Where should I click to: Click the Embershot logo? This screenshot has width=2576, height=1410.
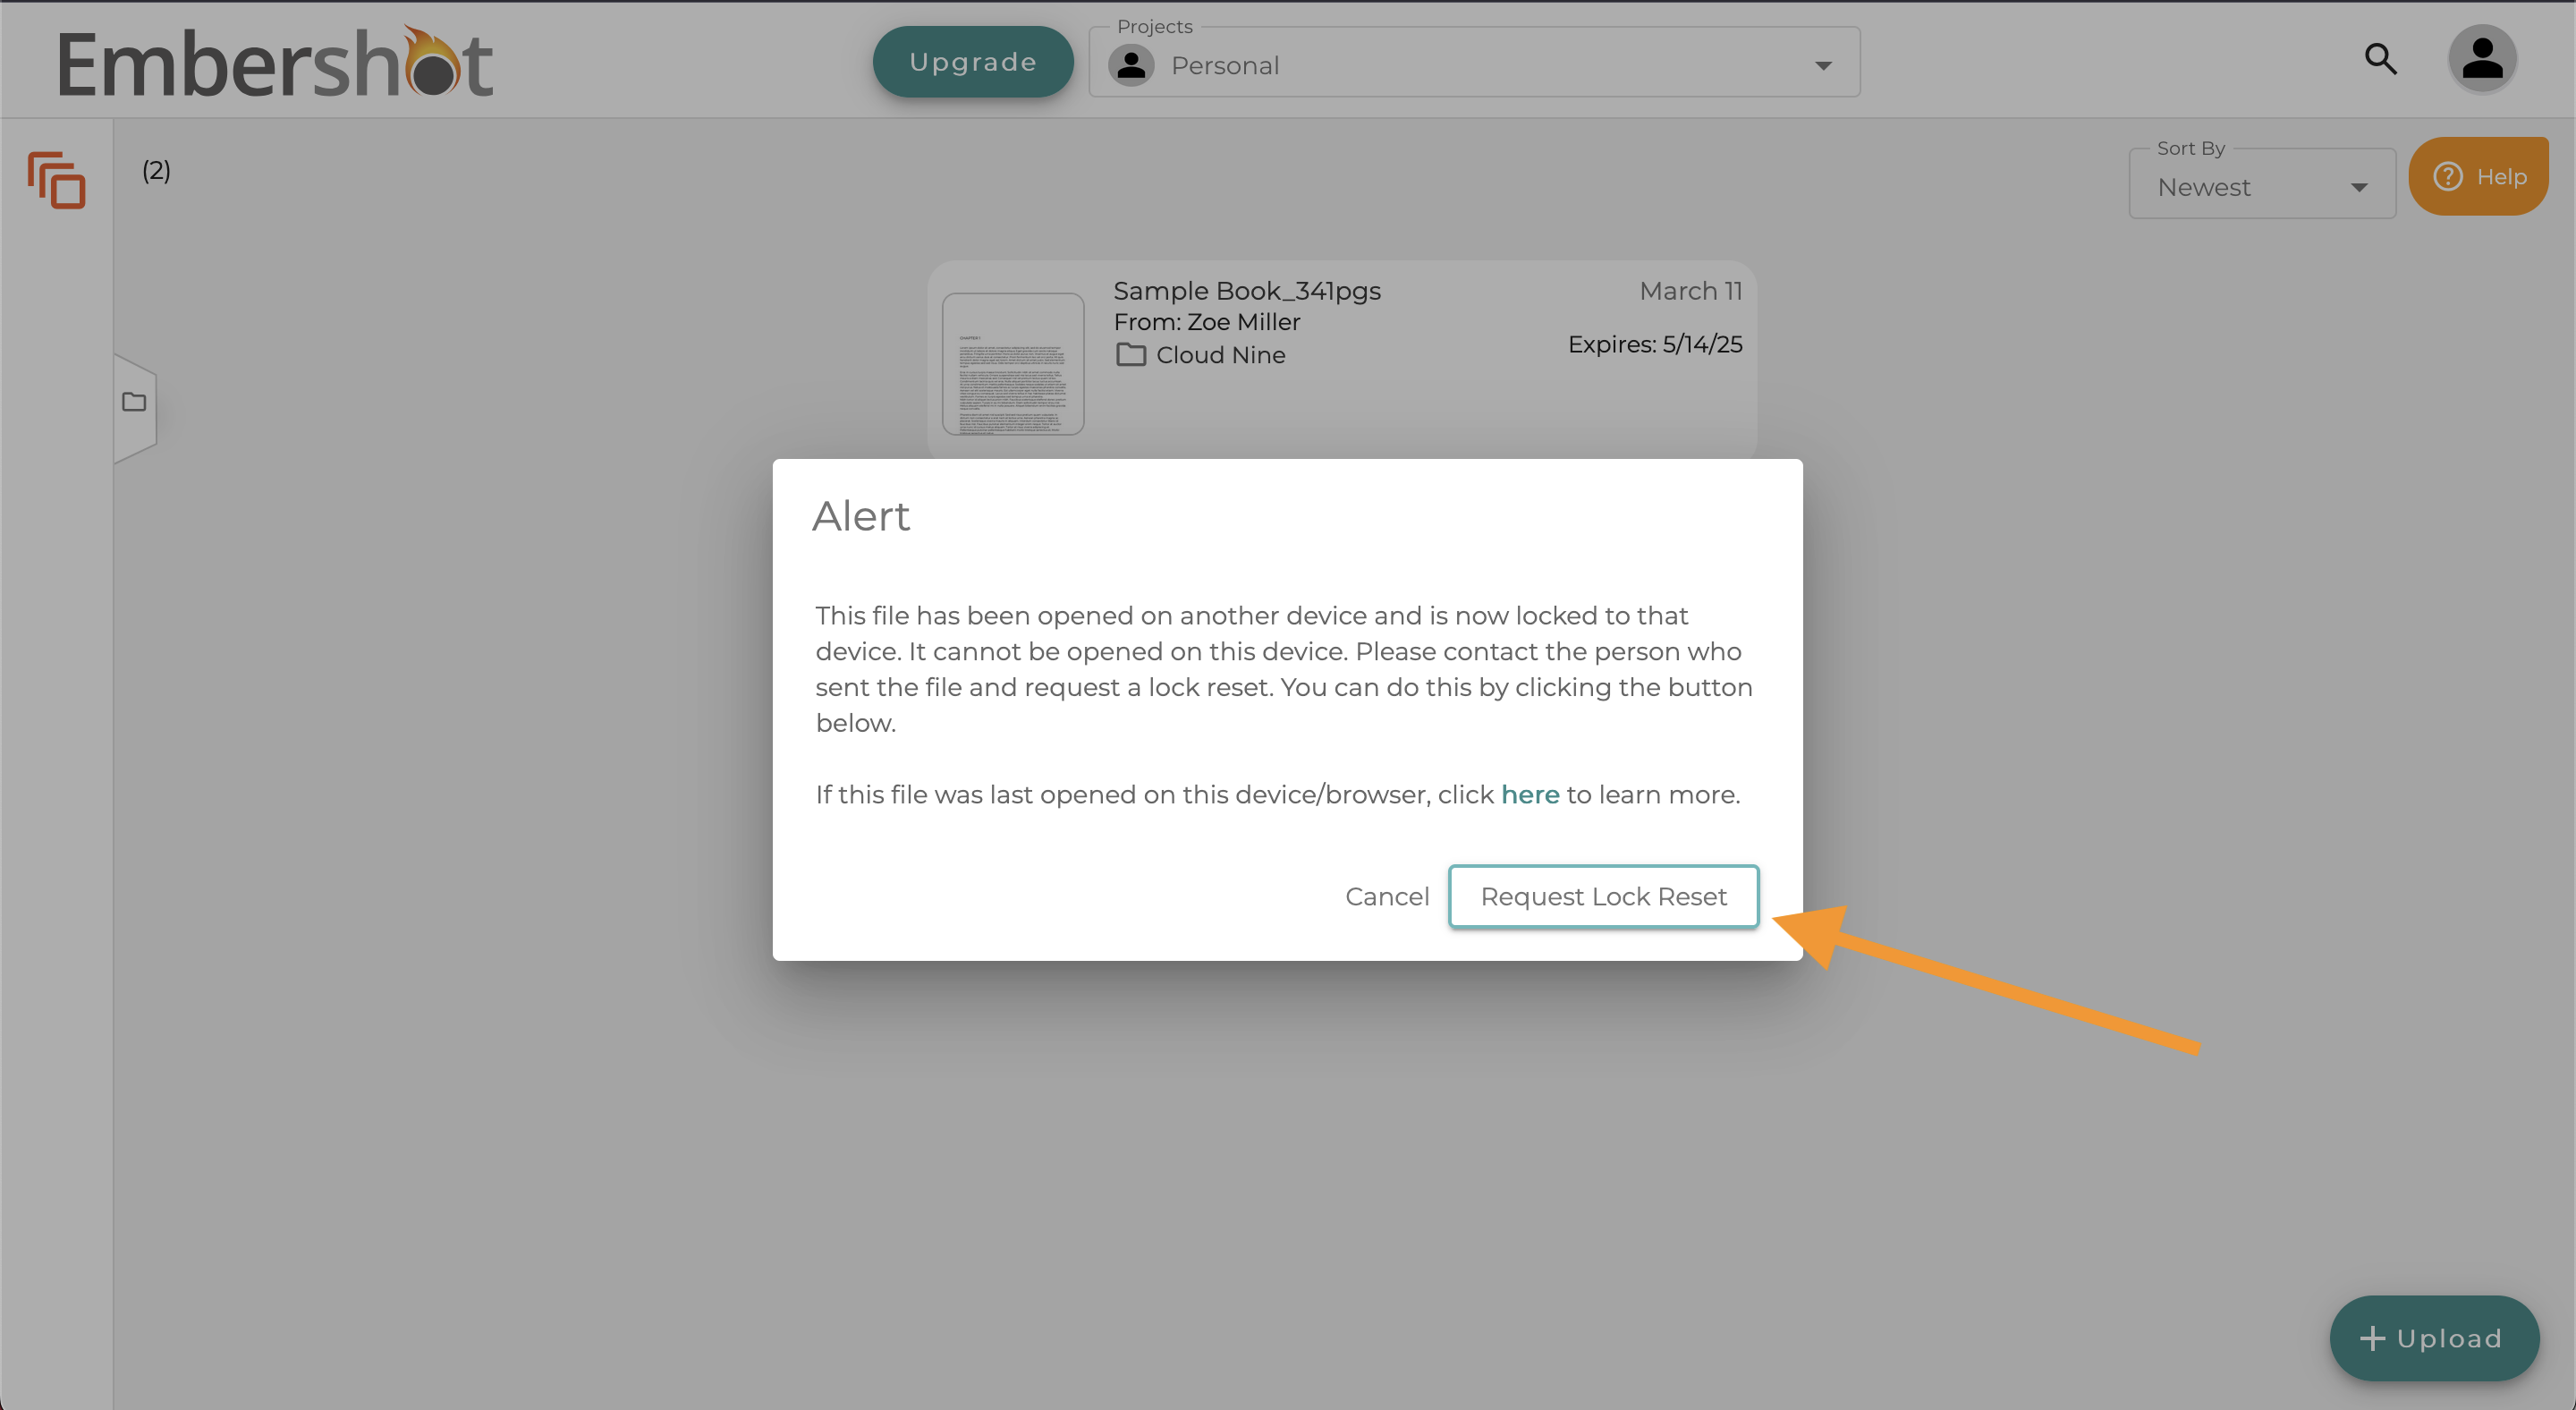[x=275, y=63]
